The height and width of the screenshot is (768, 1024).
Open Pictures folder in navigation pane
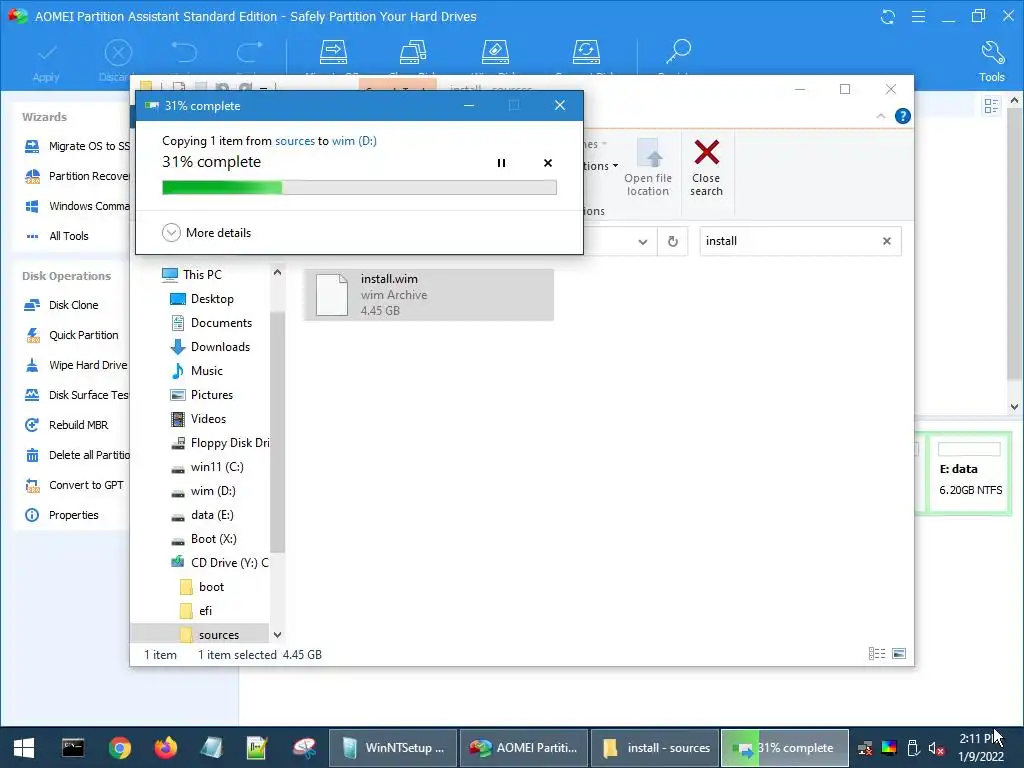pos(201,394)
